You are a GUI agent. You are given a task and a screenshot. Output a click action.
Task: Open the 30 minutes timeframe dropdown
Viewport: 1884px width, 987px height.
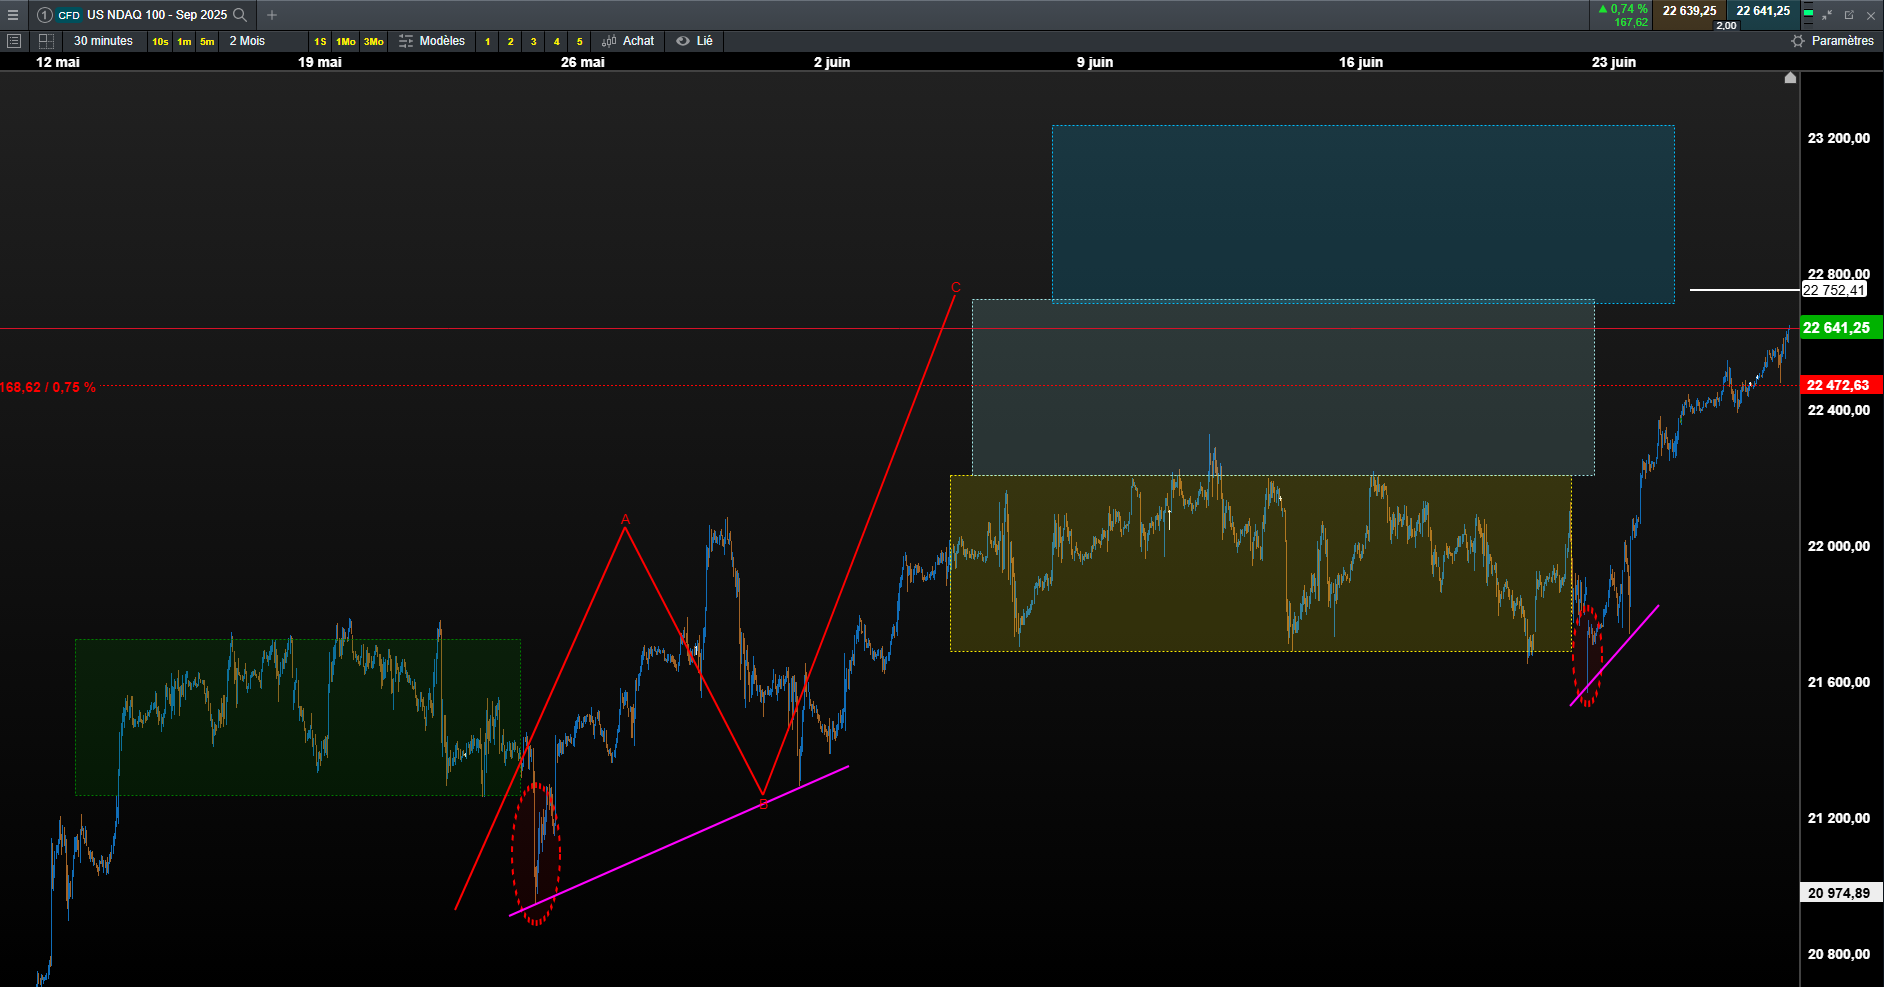[x=104, y=41]
